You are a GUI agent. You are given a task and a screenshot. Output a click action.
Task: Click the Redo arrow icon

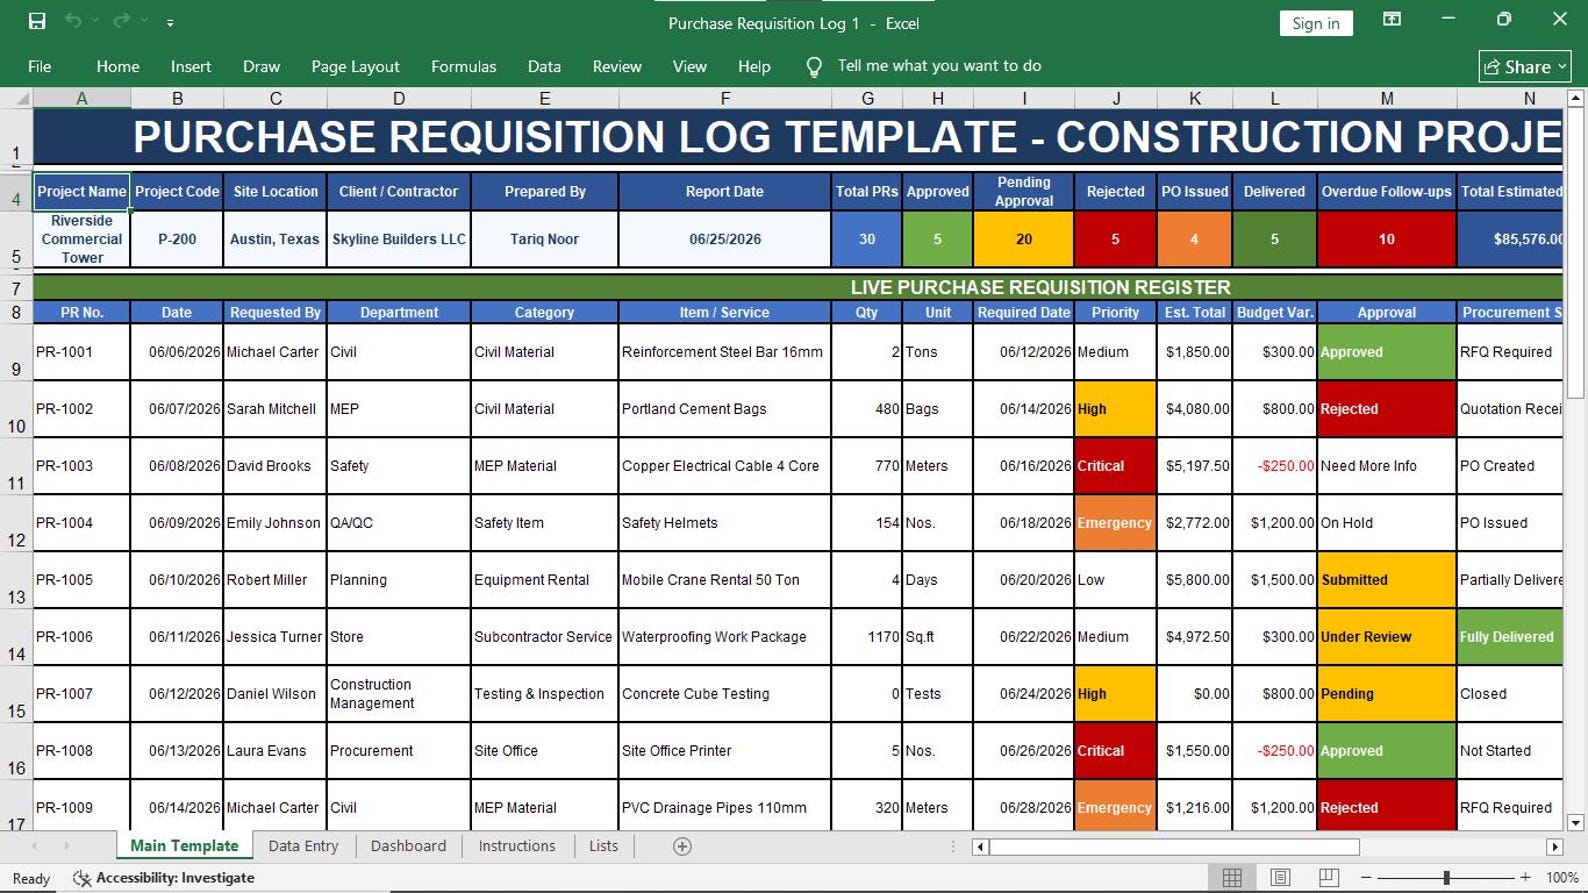pyautogui.click(x=122, y=21)
